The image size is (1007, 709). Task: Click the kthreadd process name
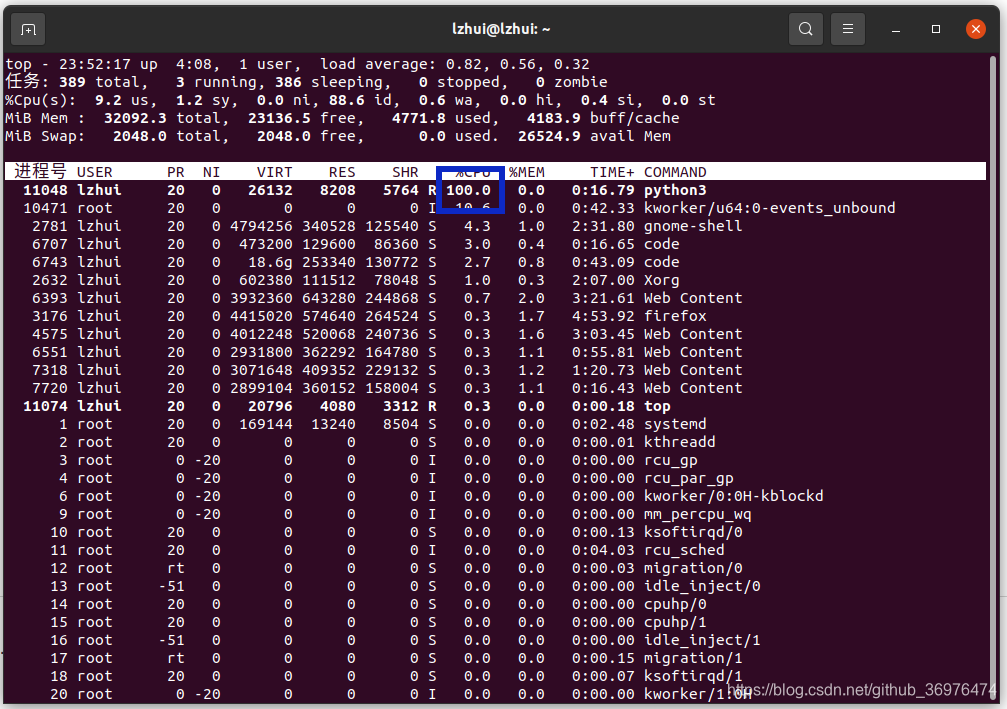pyautogui.click(x=679, y=442)
